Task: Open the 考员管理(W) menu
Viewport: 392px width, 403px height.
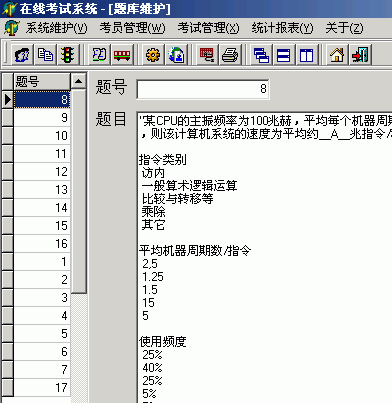Action: click(x=132, y=28)
